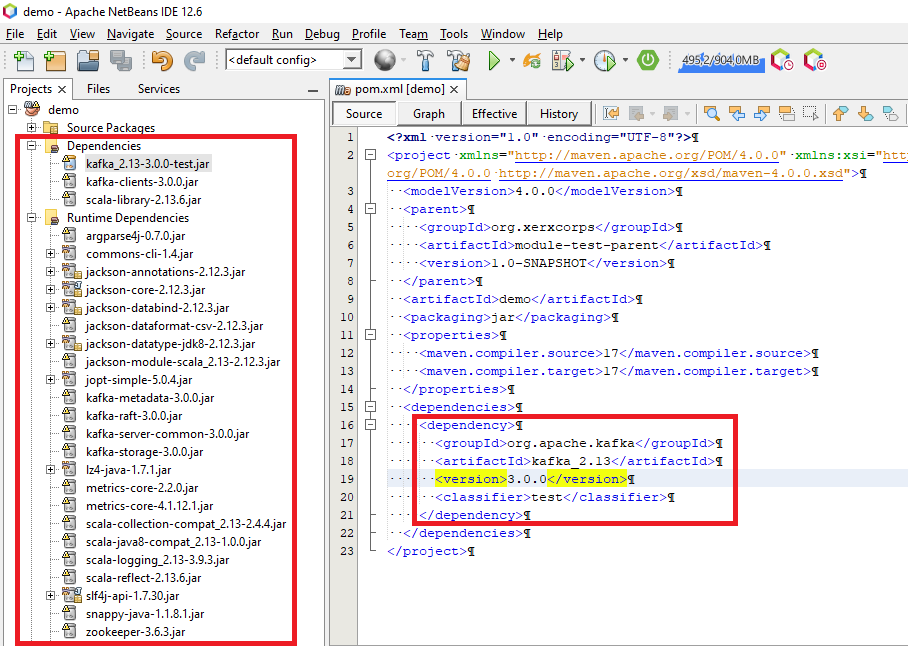Click the New Project toolbar icon

coord(55,60)
